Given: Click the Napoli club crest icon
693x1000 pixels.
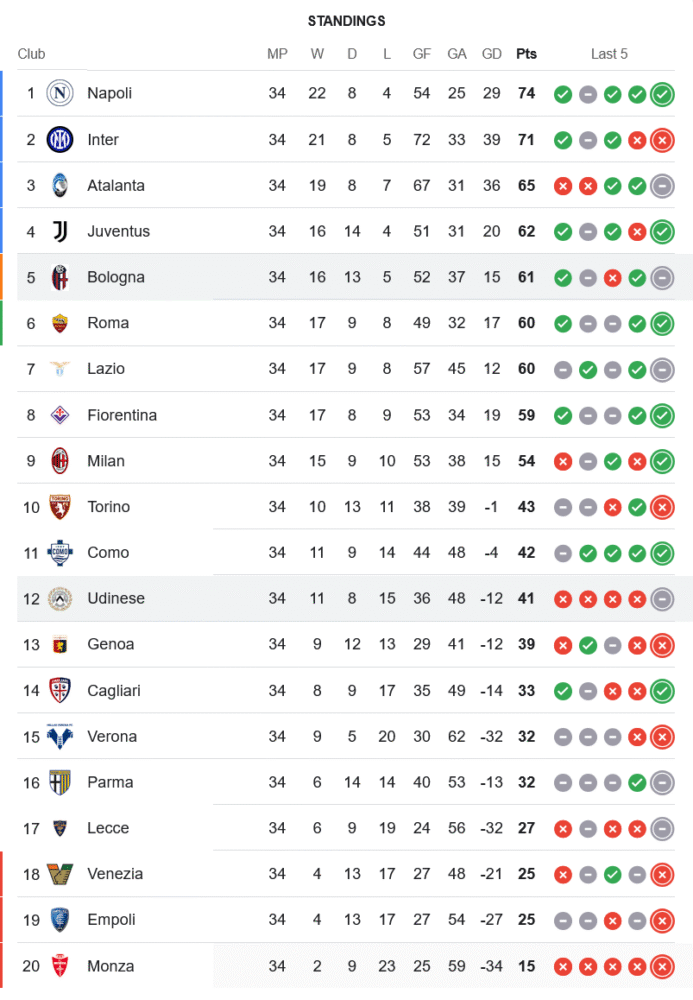Looking at the screenshot, I should click(61, 94).
